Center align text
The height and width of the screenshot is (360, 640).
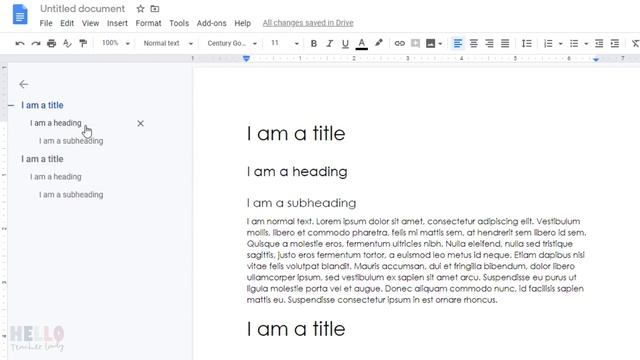473,43
